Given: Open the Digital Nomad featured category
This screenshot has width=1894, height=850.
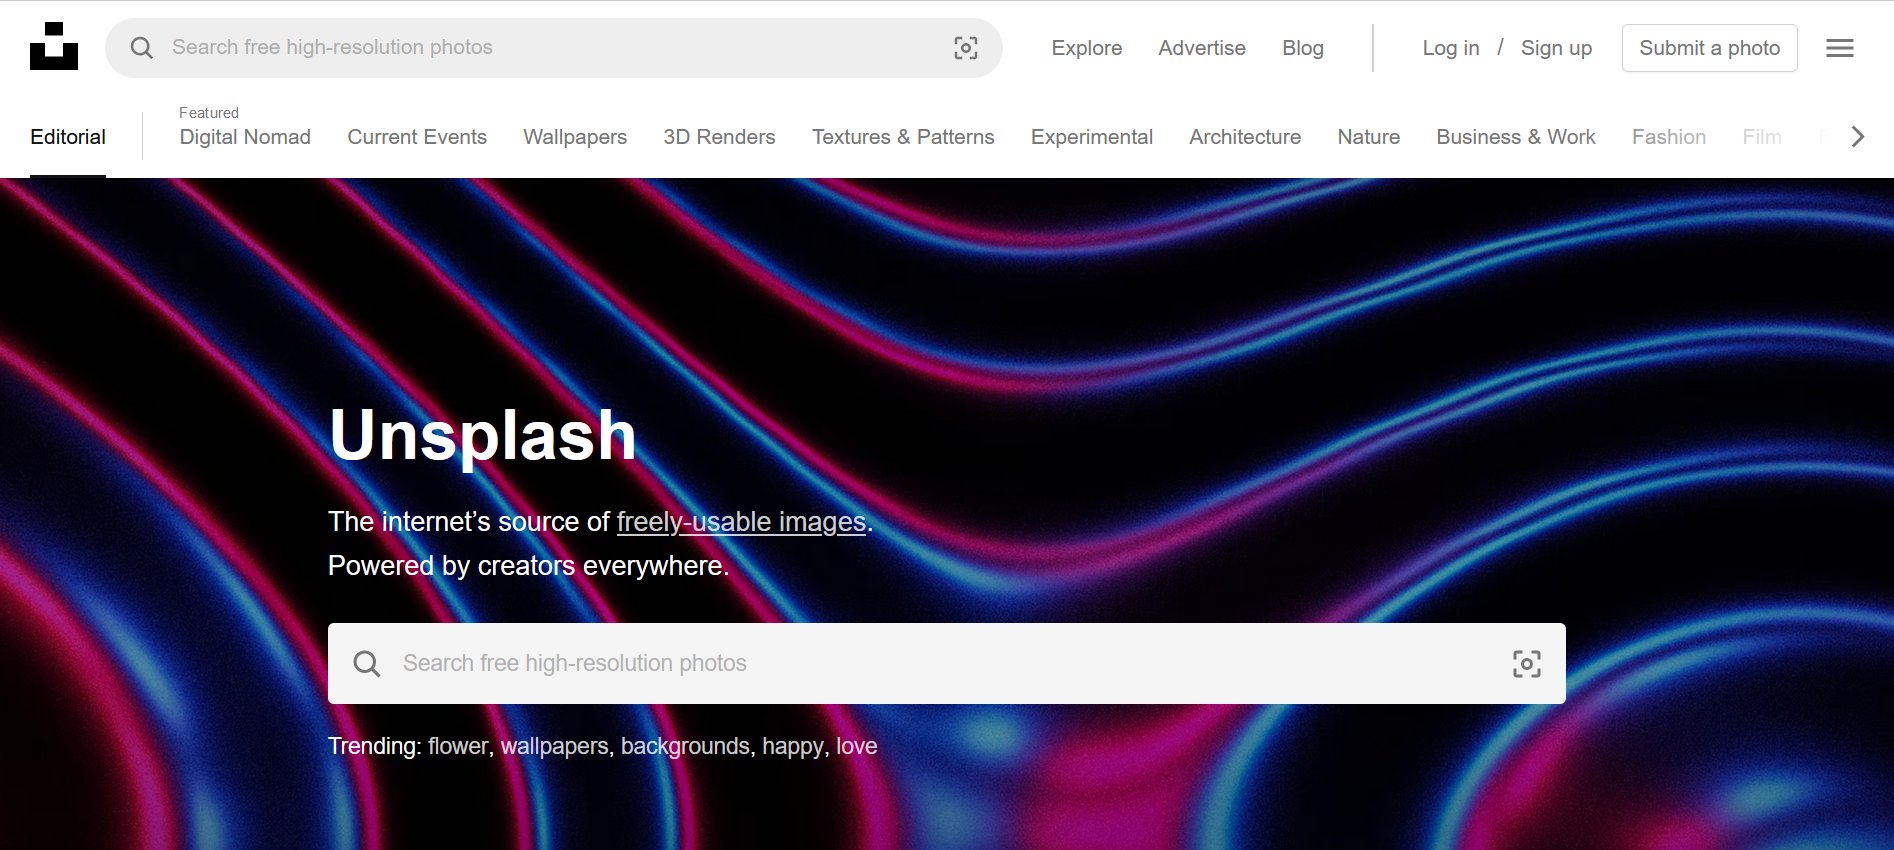Looking at the screenshot, I should (245, 137).
